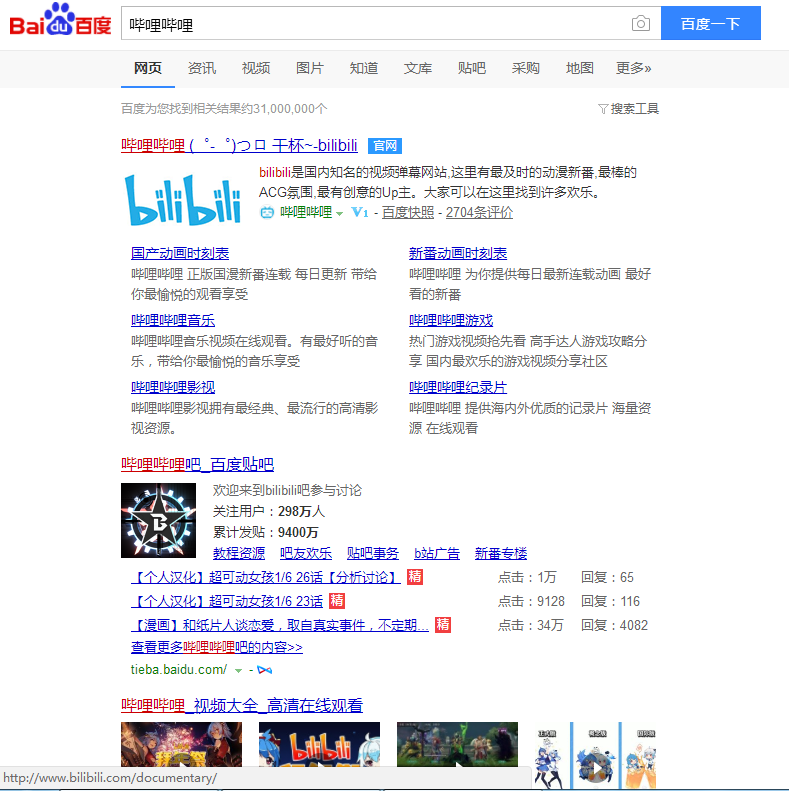Open the 搜索工具 filter options
The height and width of the screenshot is (791, 789).
(628, 108)
